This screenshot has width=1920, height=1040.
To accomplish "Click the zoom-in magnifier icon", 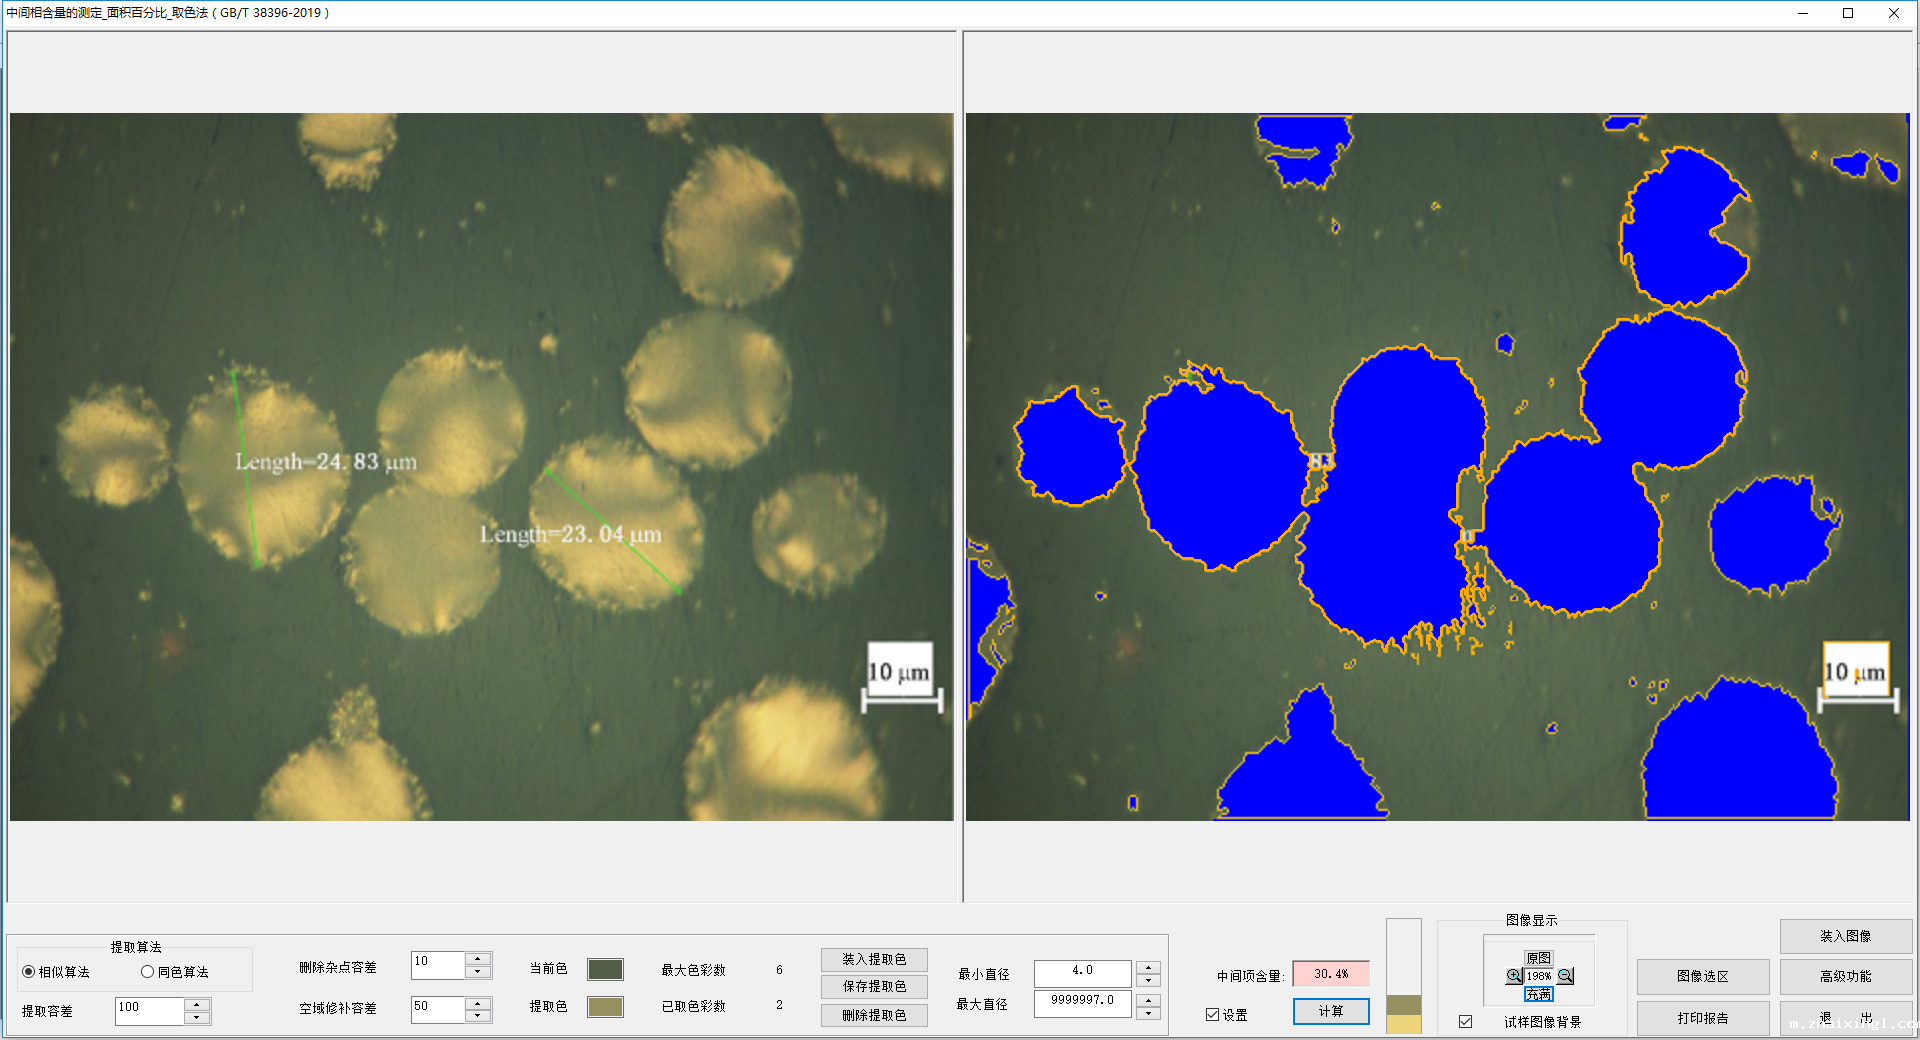I will (x=1514, y=976).
